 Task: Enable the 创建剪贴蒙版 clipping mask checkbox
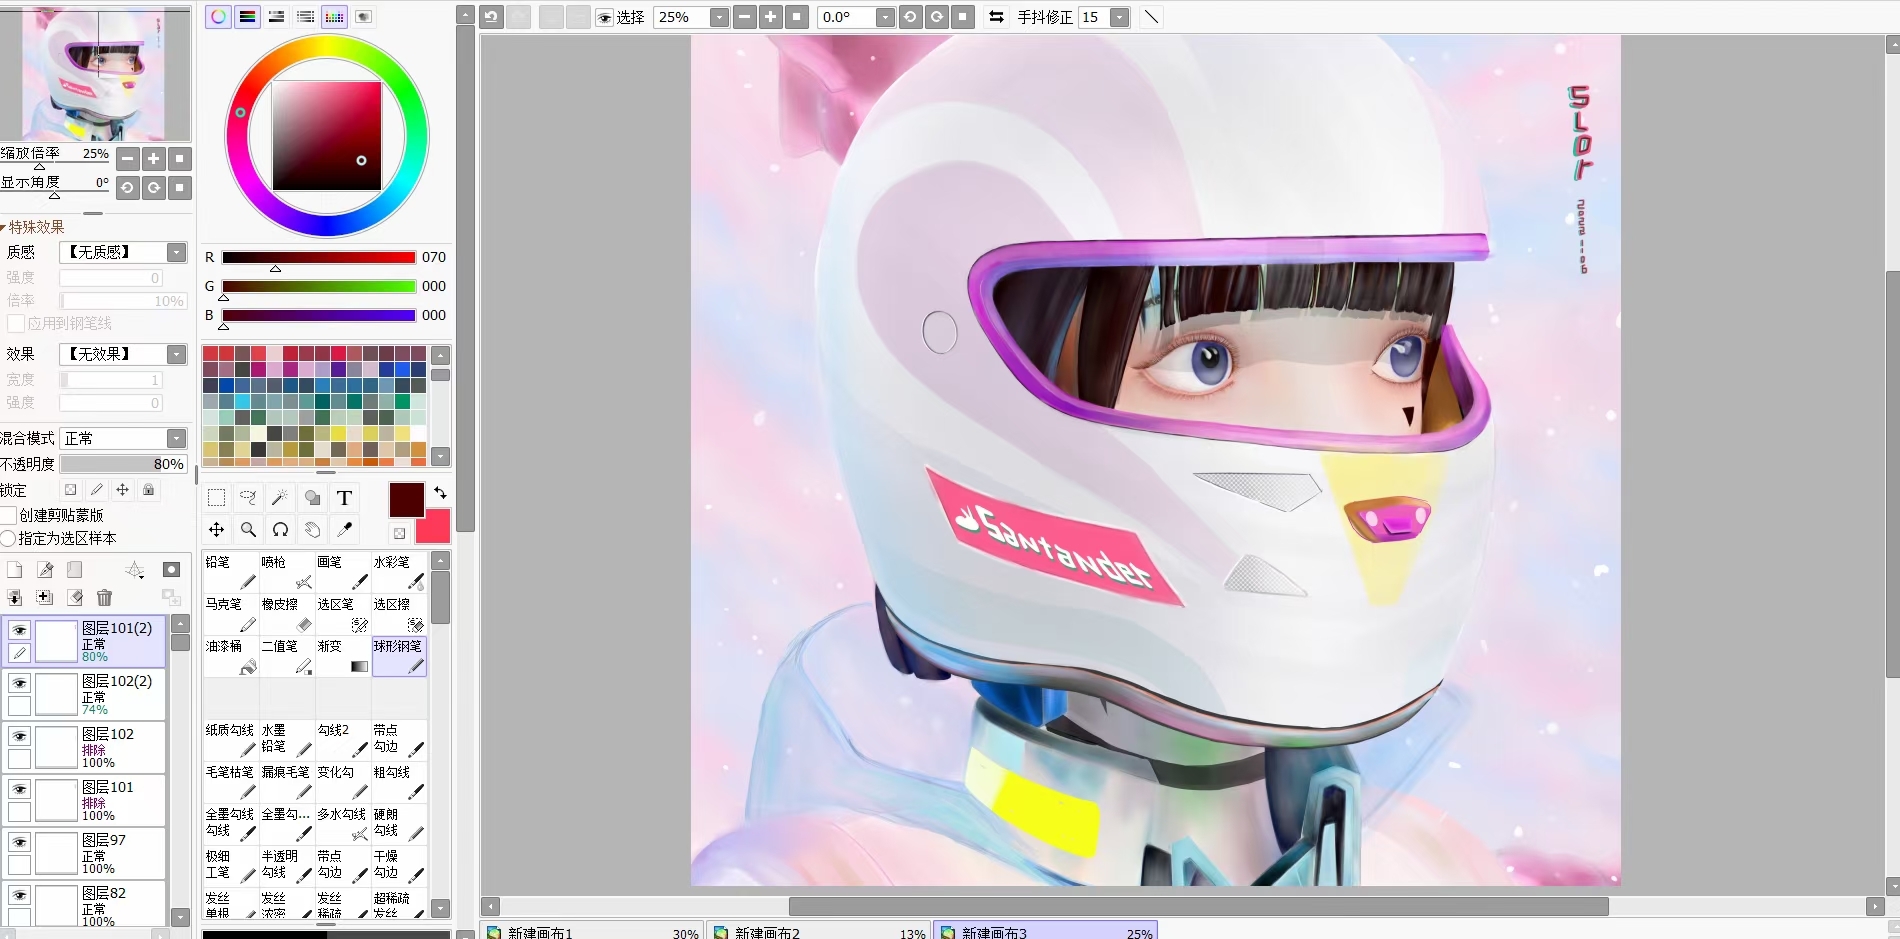tap(10, 516)
